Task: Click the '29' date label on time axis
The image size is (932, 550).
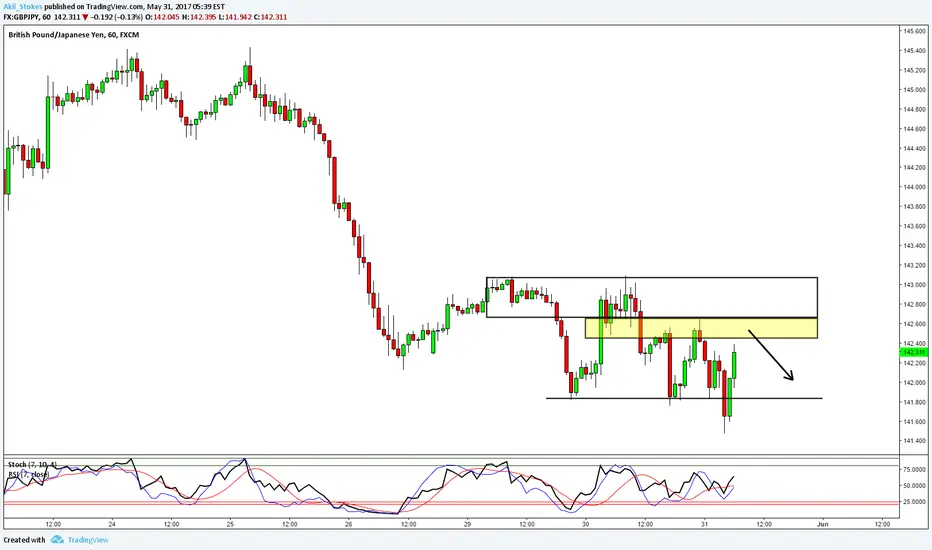Action: pyautogui.click(x=467, y=524)
